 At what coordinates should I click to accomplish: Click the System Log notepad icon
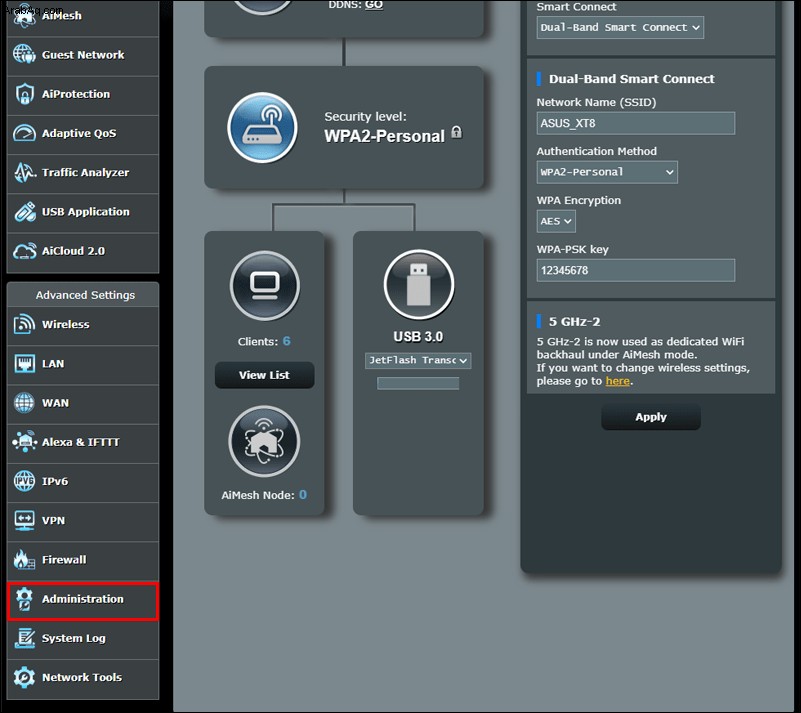pos(24,638)
